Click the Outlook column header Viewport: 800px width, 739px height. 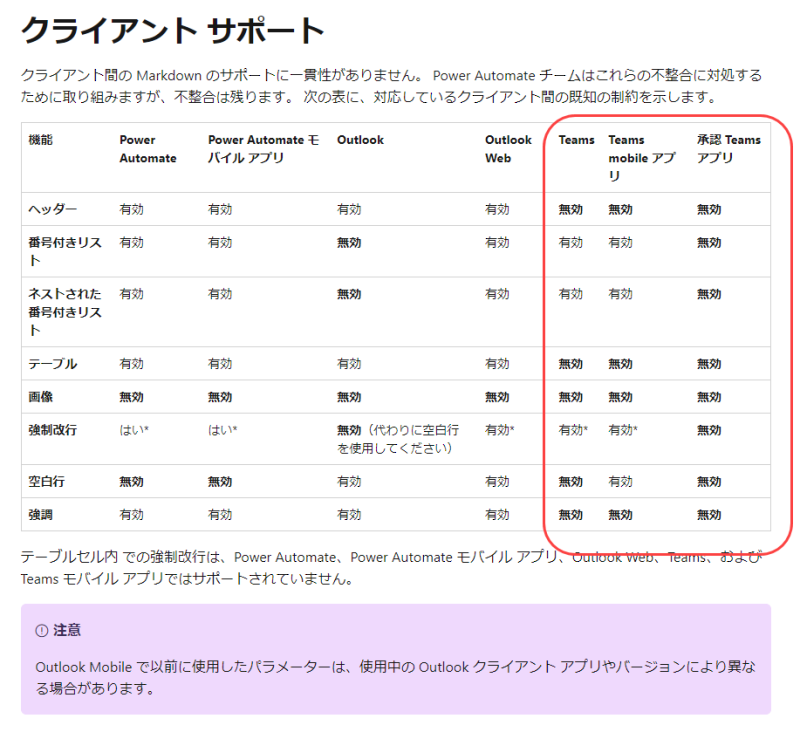point(360,140)
